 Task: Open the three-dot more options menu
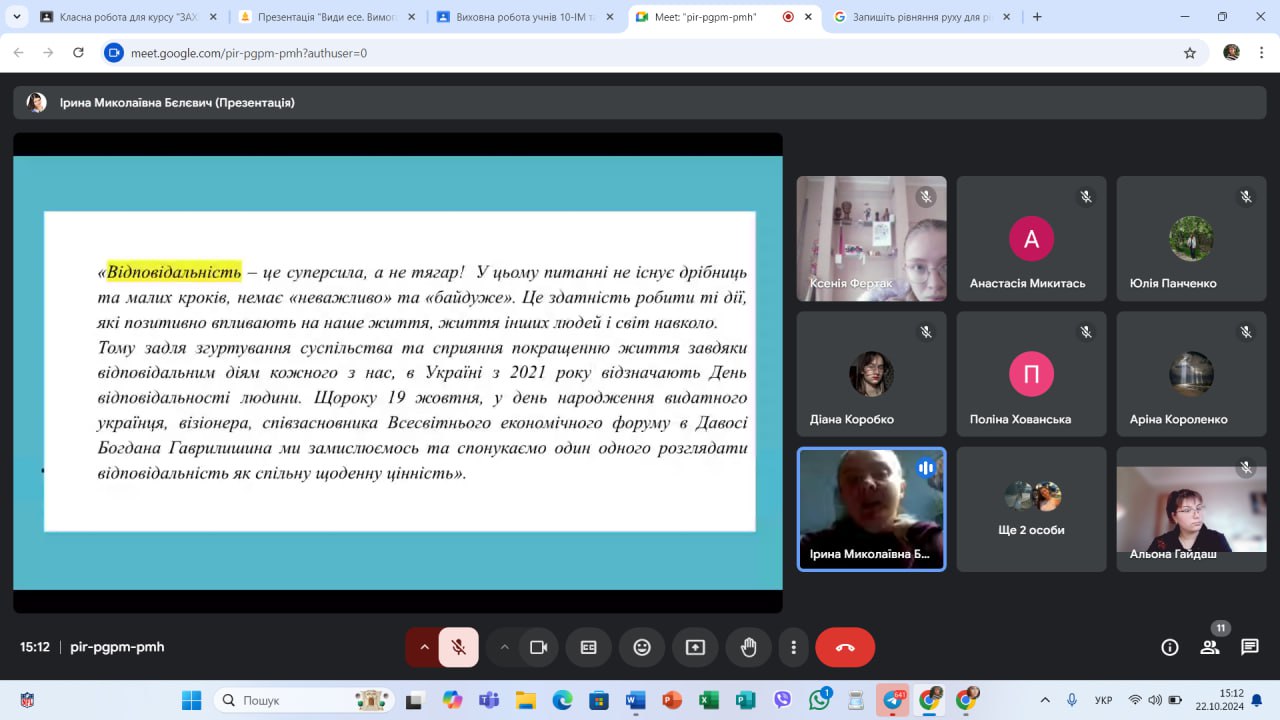(793, 647)
